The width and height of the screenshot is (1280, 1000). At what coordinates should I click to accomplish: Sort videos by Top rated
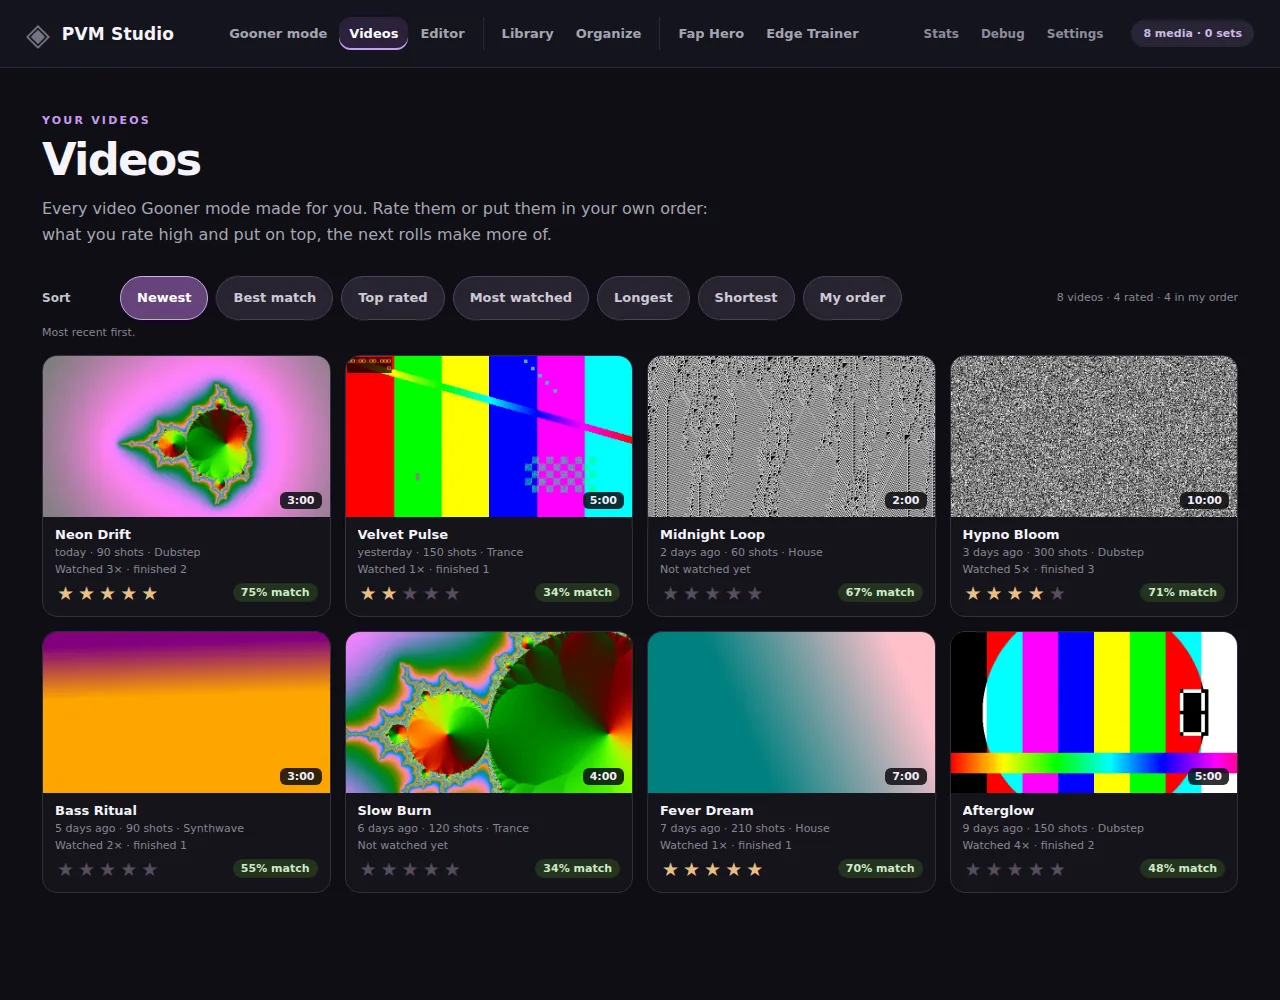click(x=392, y=298)
